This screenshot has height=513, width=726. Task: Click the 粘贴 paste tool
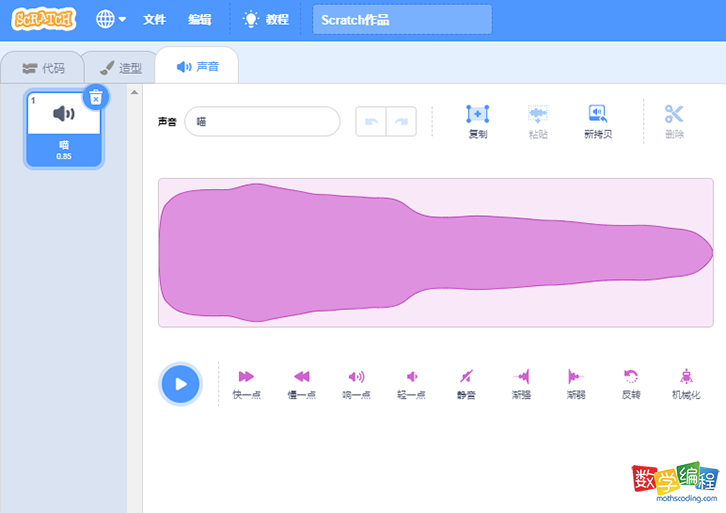point(538,122)
